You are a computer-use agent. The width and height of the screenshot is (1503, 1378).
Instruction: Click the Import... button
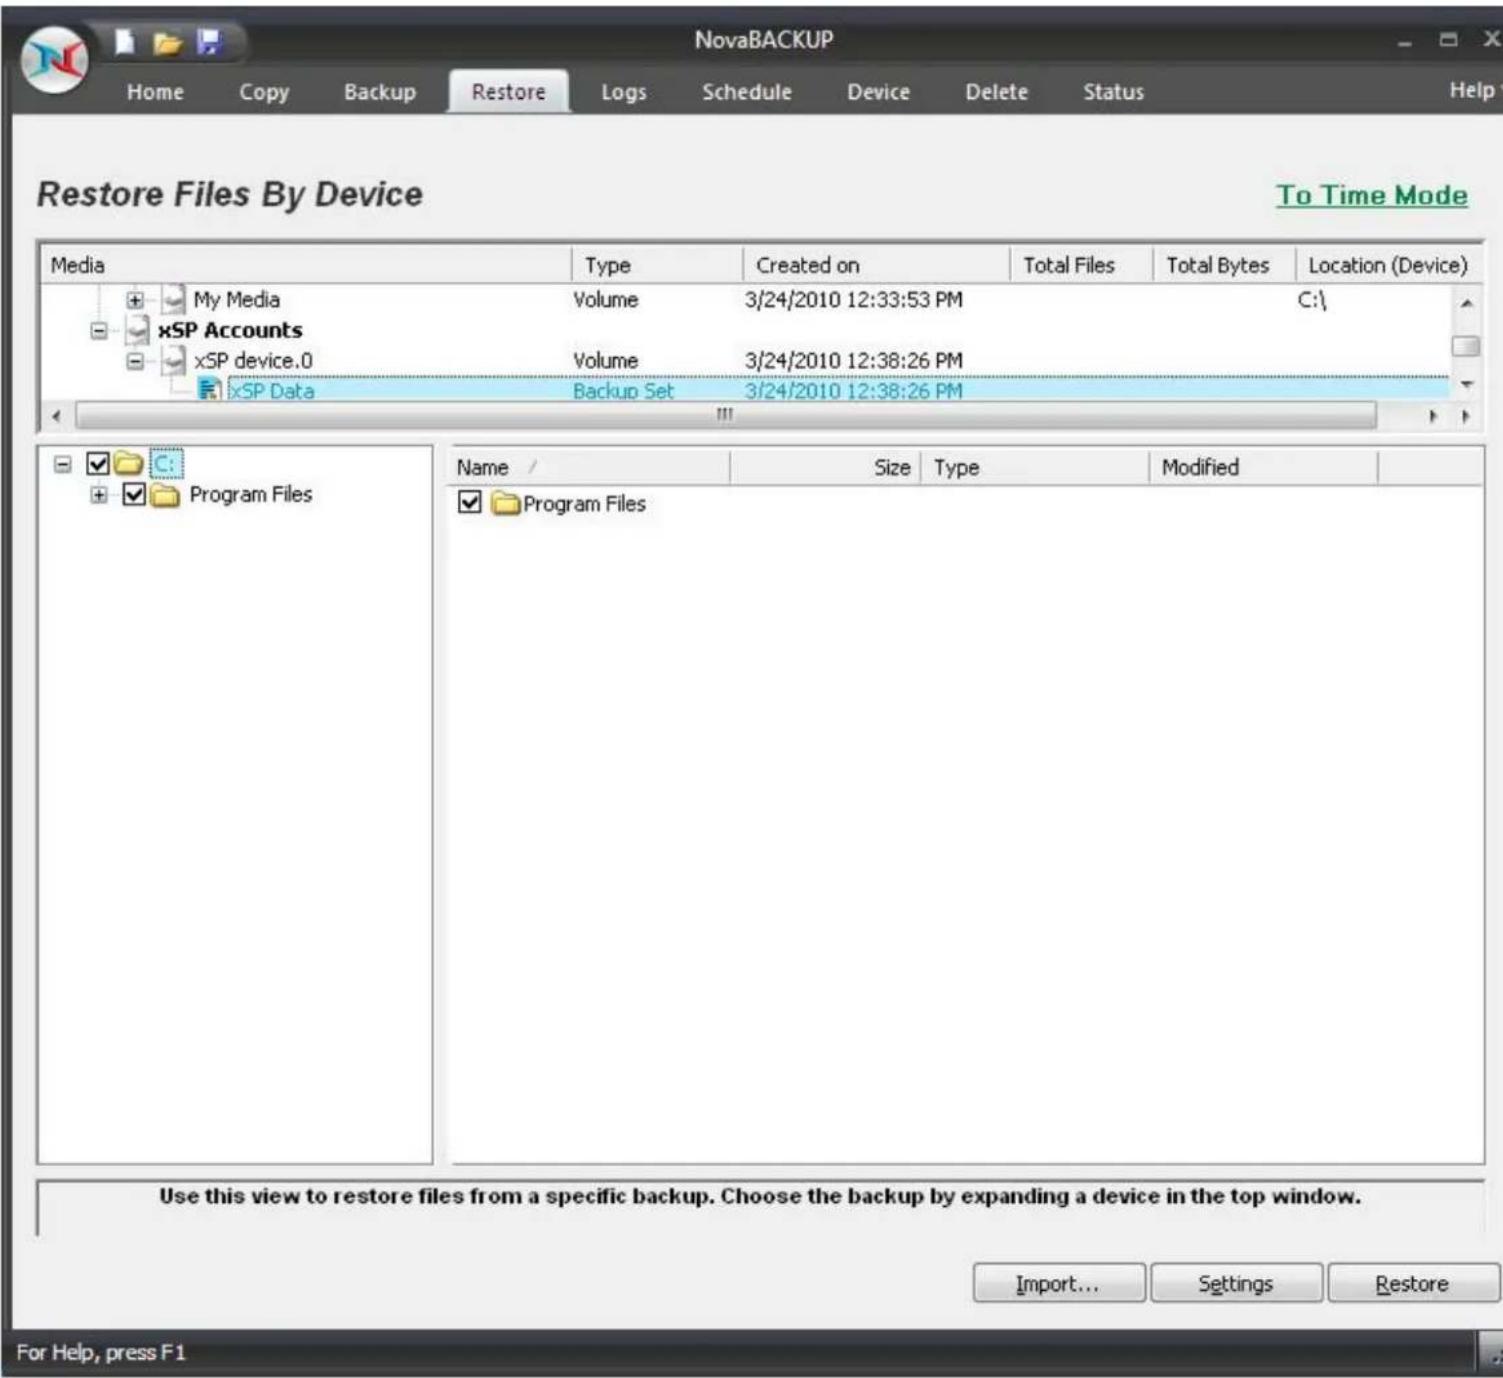pyautogui.click(x=1058, y=1283)
